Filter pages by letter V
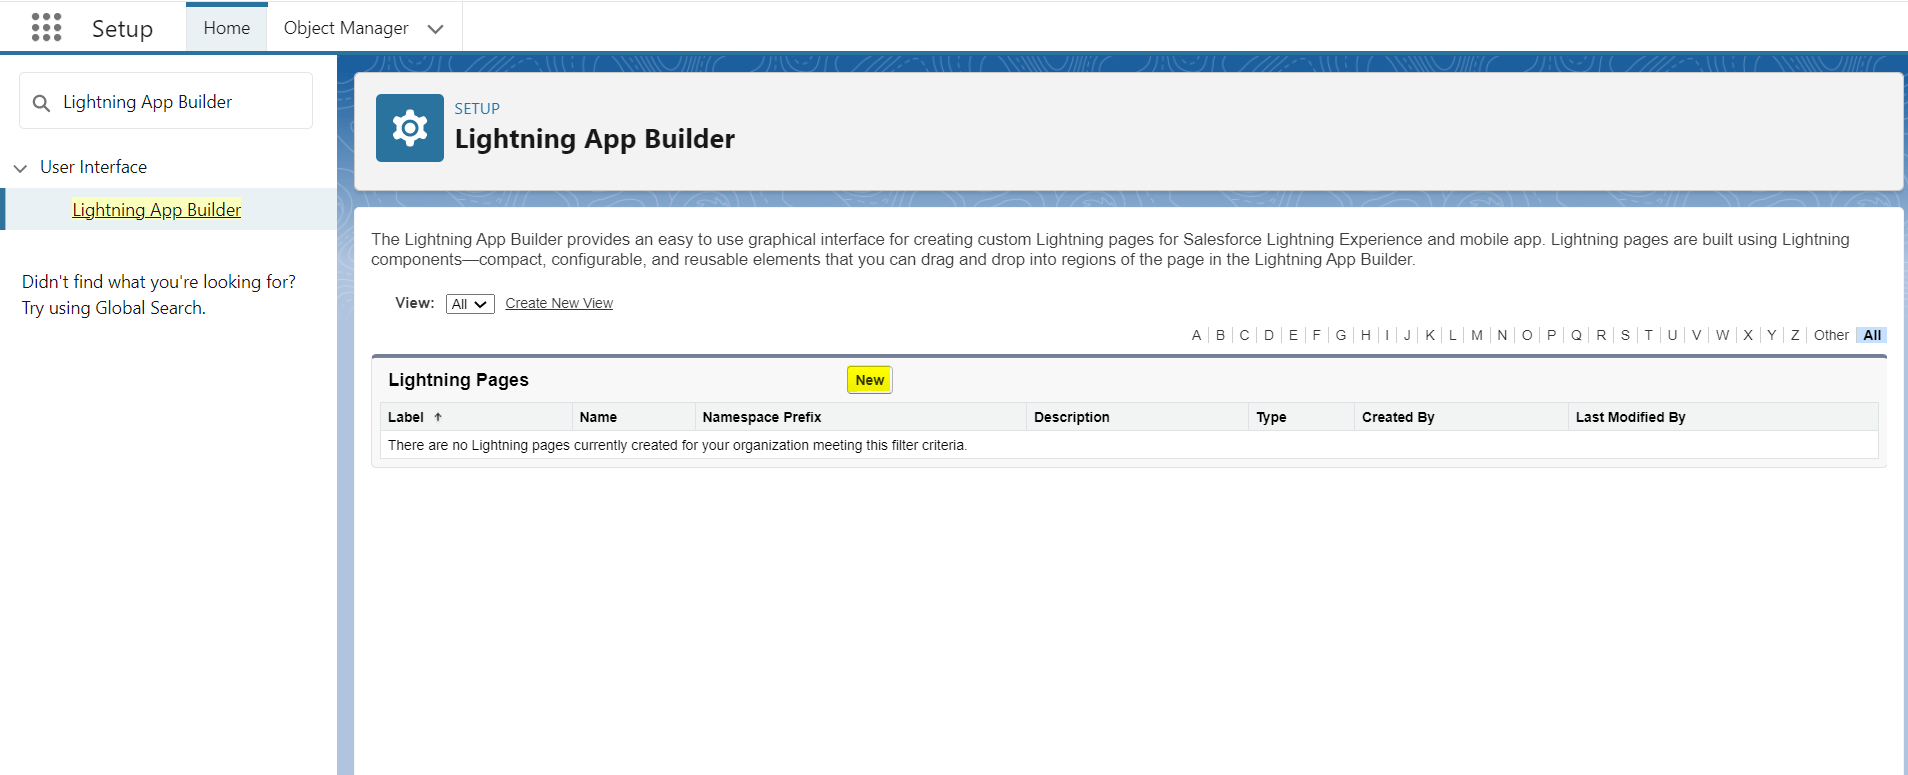 click(x=1696, y=335)
